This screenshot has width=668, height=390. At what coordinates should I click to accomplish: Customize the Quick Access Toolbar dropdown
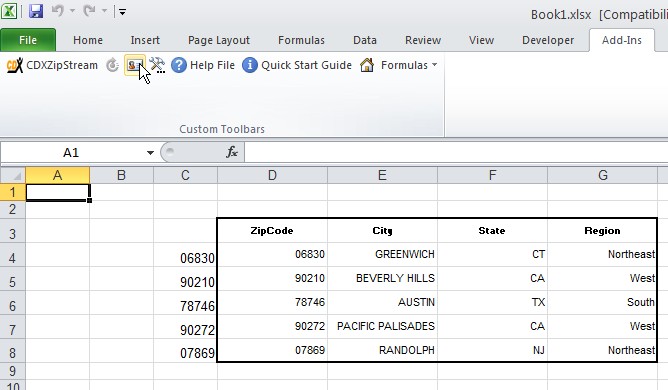click(122, 12)
